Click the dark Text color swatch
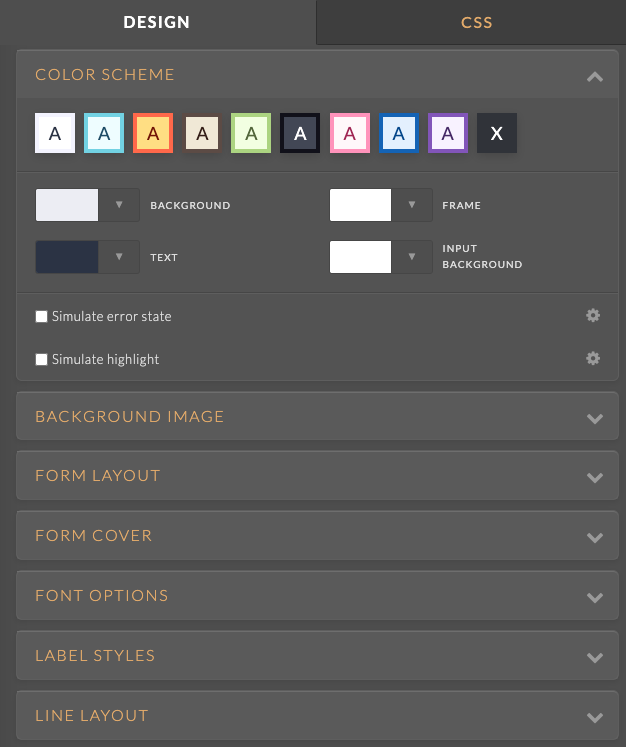 (67, 257)
